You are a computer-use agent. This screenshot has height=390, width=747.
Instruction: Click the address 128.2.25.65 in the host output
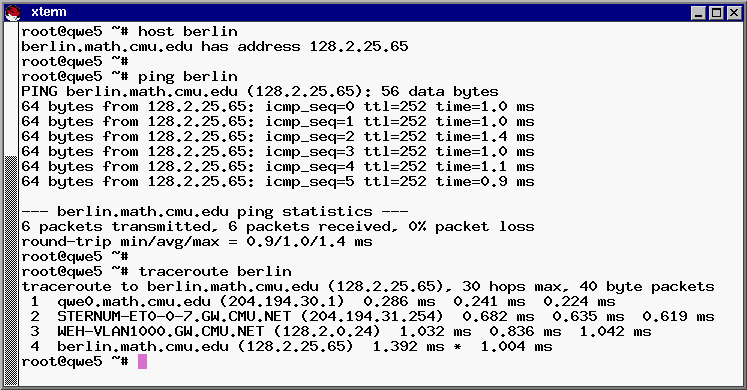359,46
